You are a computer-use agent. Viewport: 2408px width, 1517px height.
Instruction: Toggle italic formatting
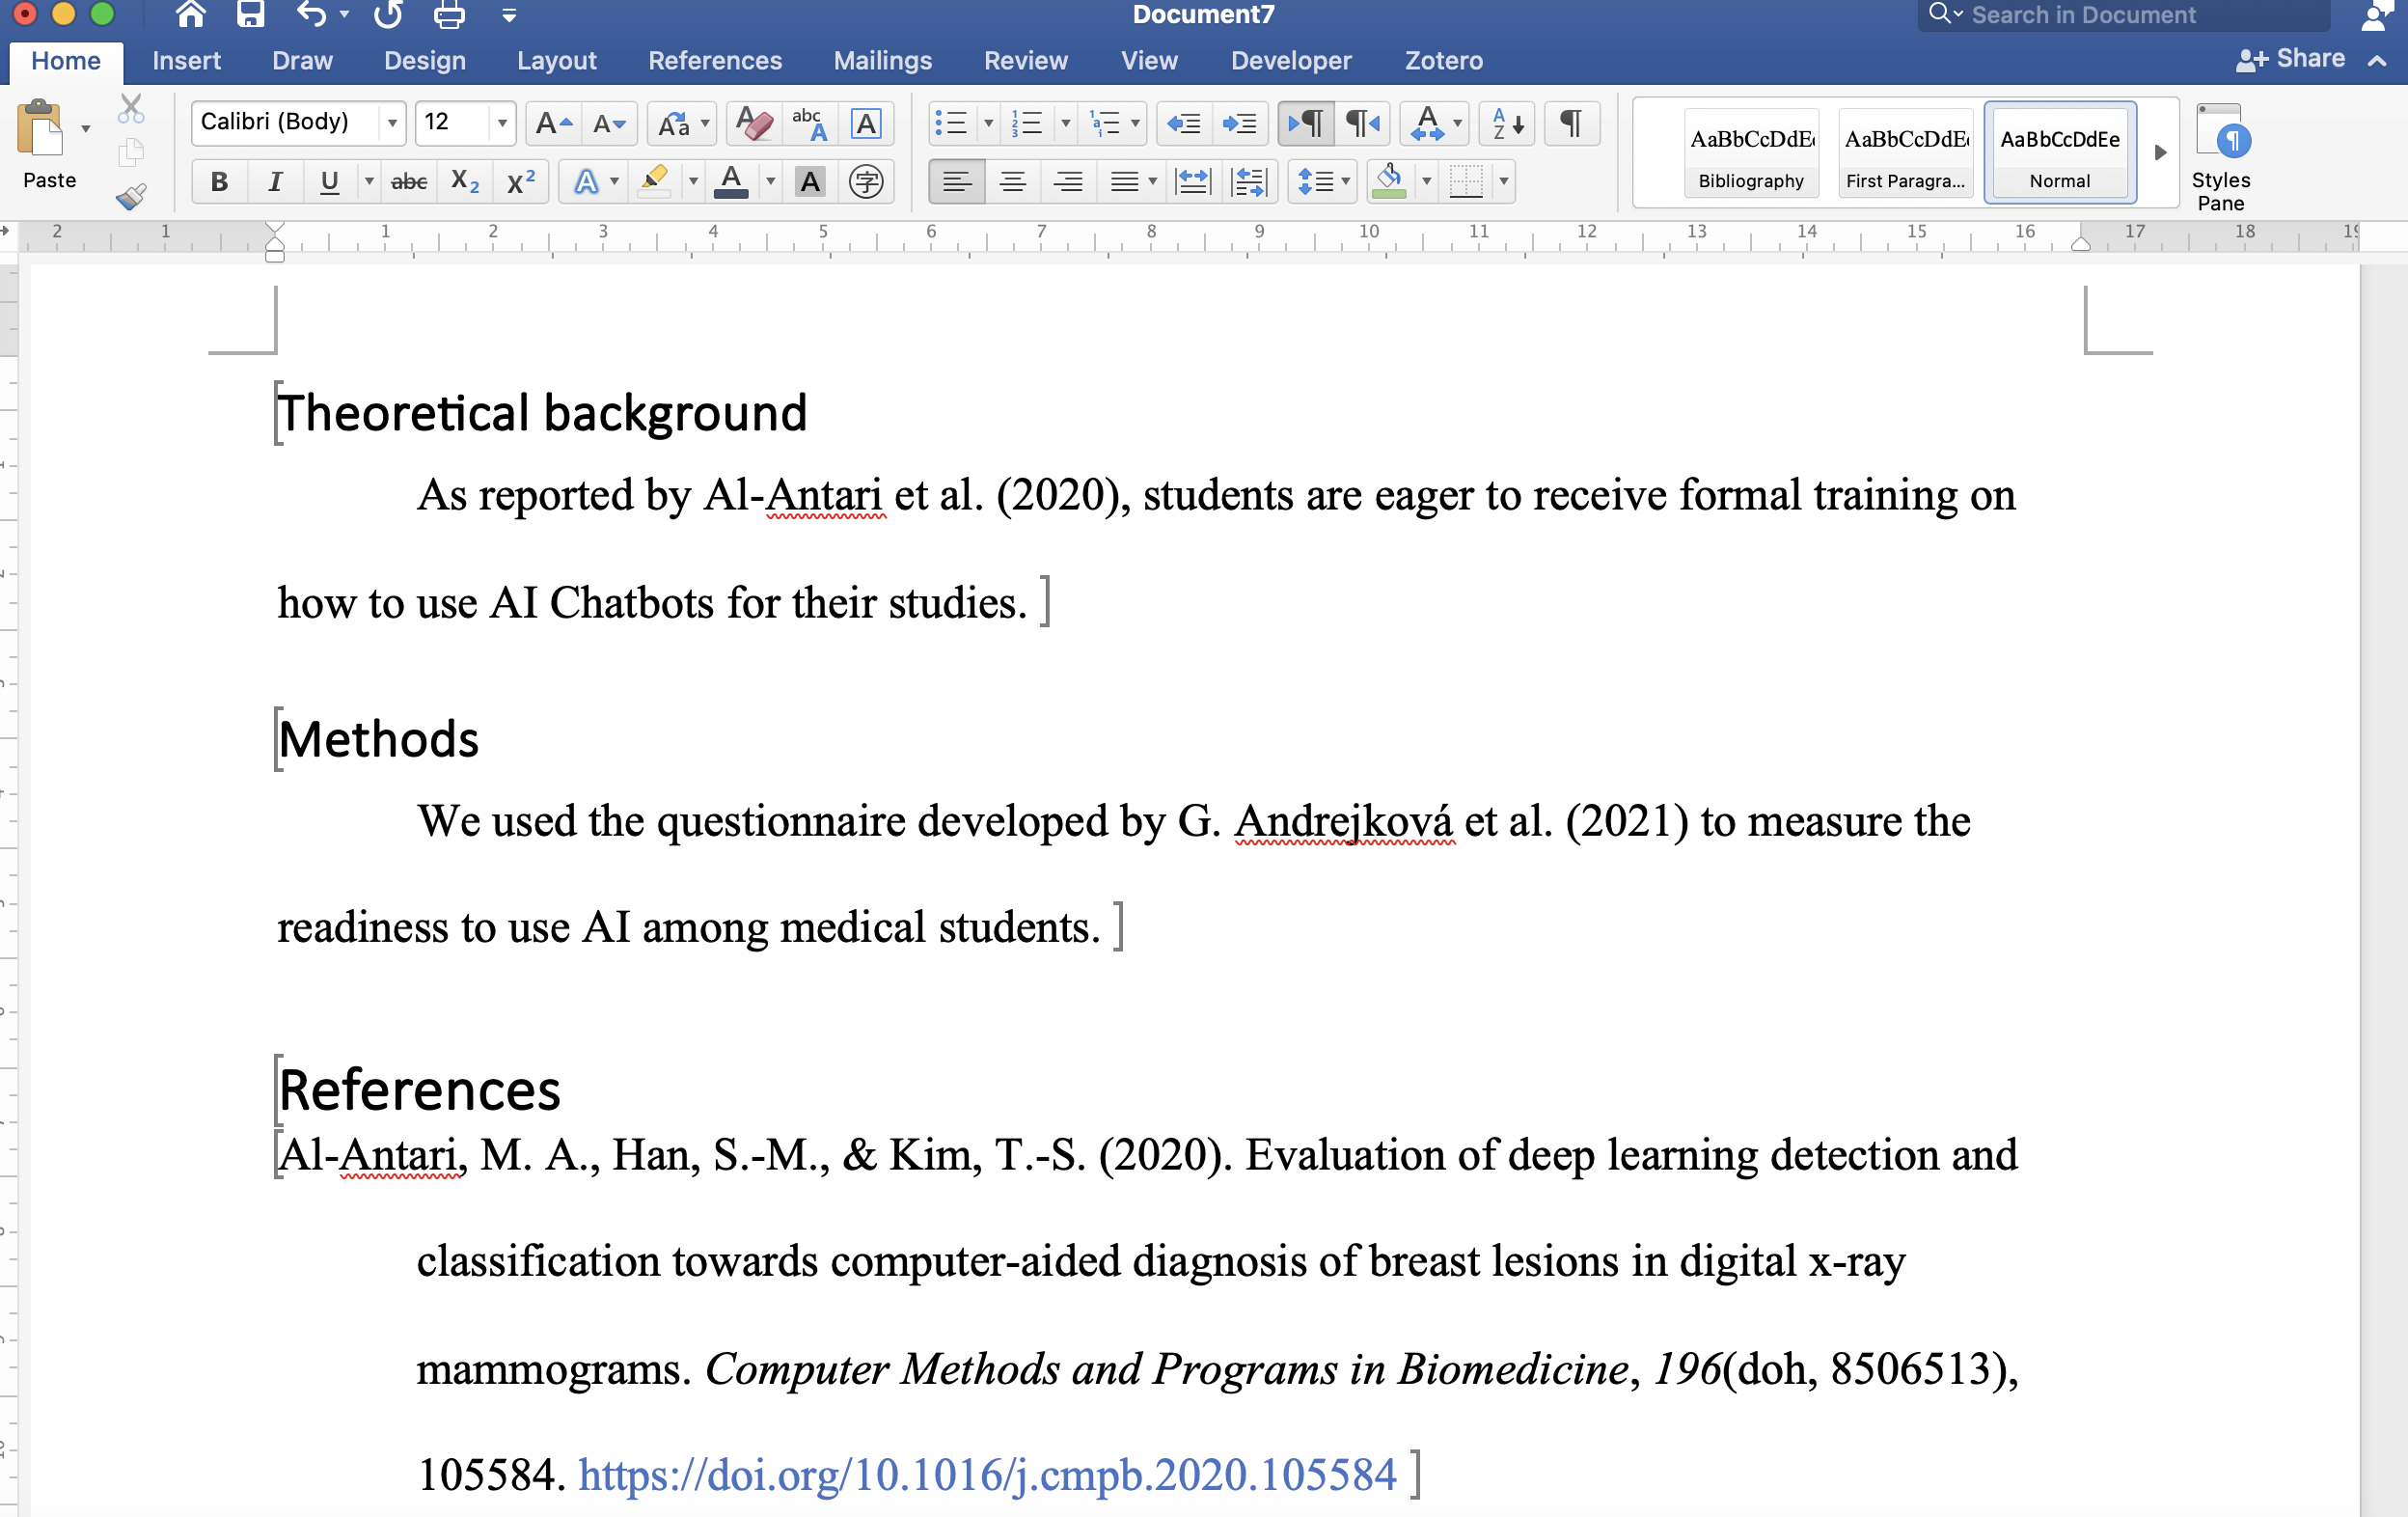click(275, 181)
